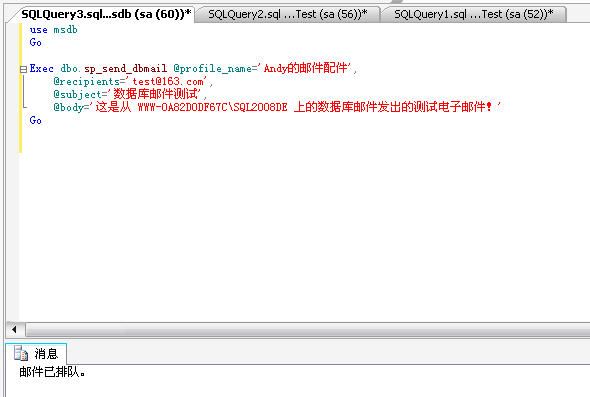Click the messages tab document icon
590x397 pixels.
[21, 353]
